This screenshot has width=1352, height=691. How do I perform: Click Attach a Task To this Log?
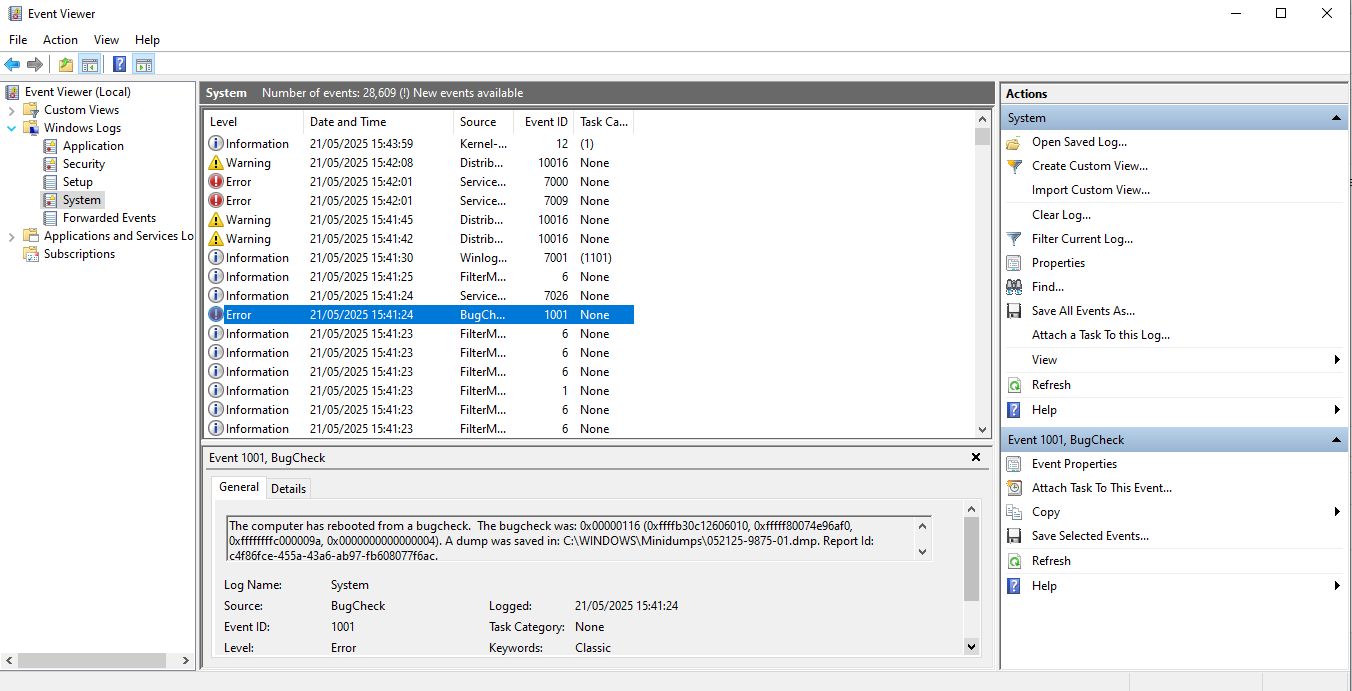click(1101, 335)
